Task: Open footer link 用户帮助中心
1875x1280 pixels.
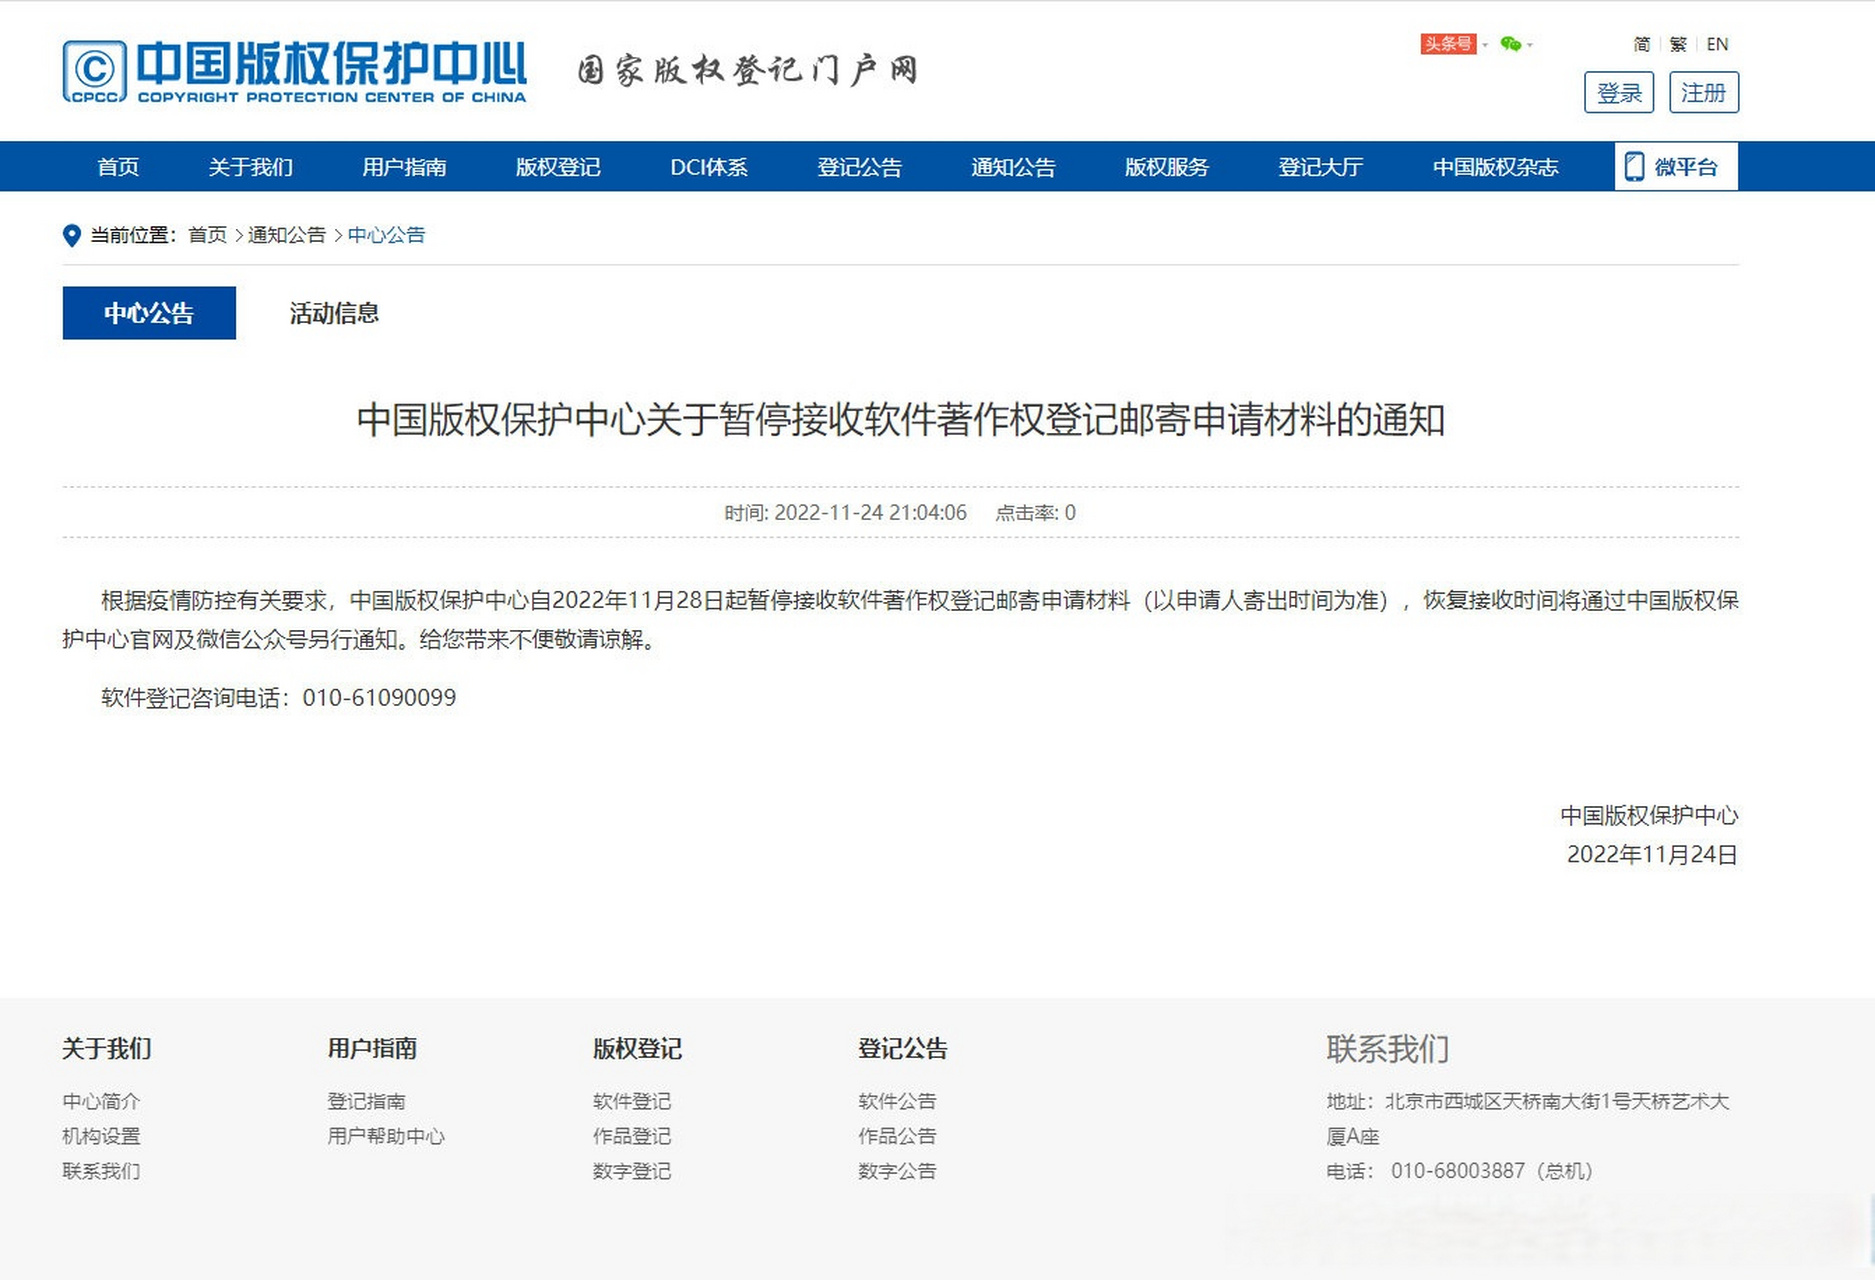Action: click(386, 1136)
